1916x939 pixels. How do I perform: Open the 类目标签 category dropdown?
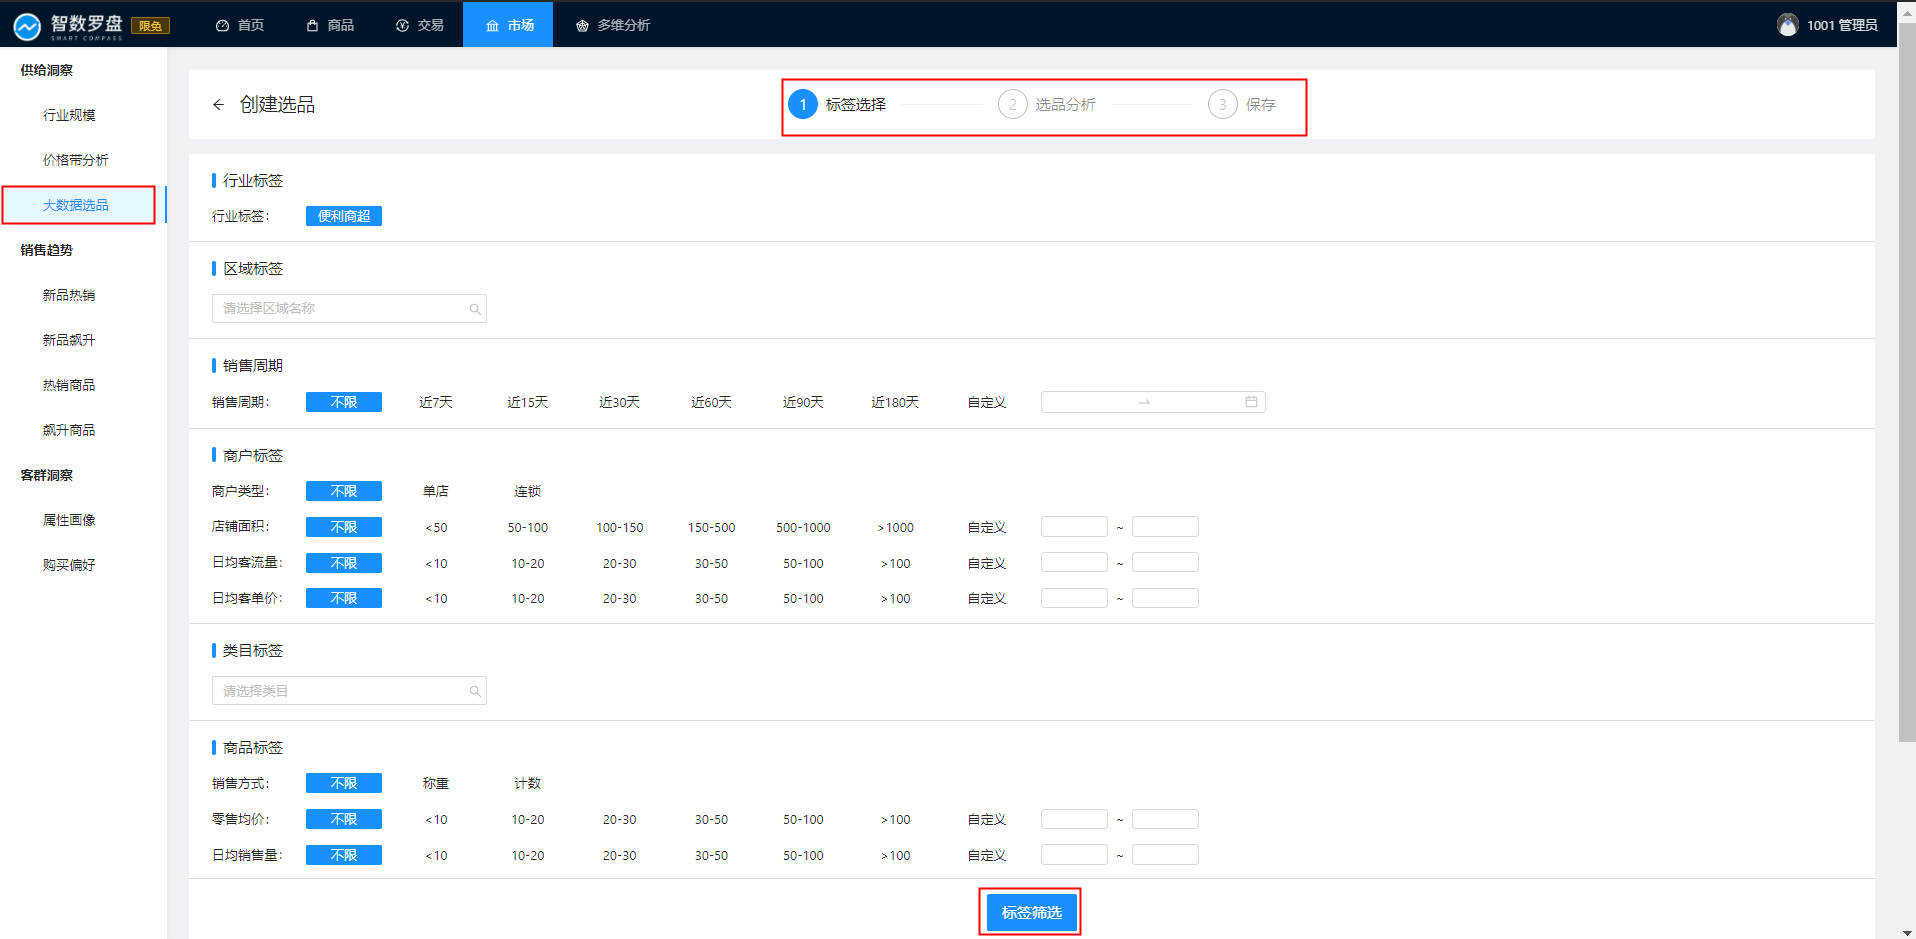tap(340, 691)
